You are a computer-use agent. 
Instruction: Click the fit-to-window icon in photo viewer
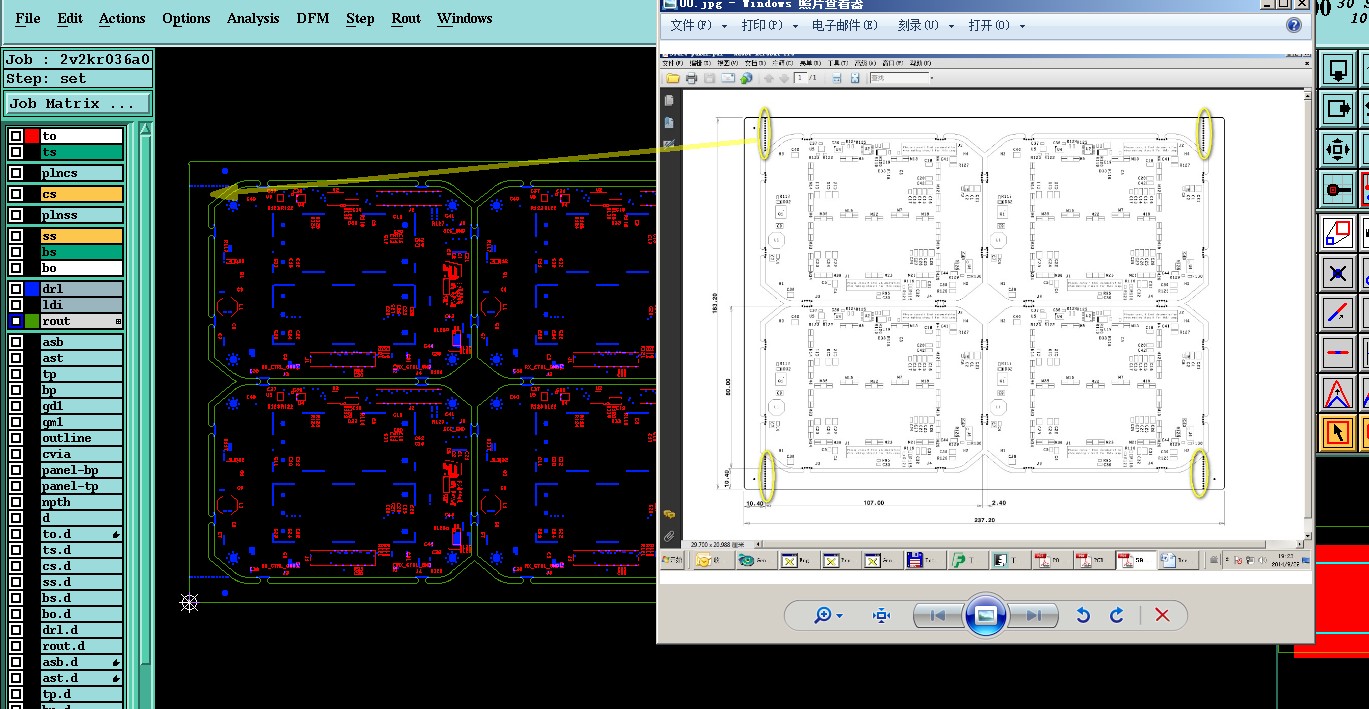pyautogui.click(x=881, y=615)
